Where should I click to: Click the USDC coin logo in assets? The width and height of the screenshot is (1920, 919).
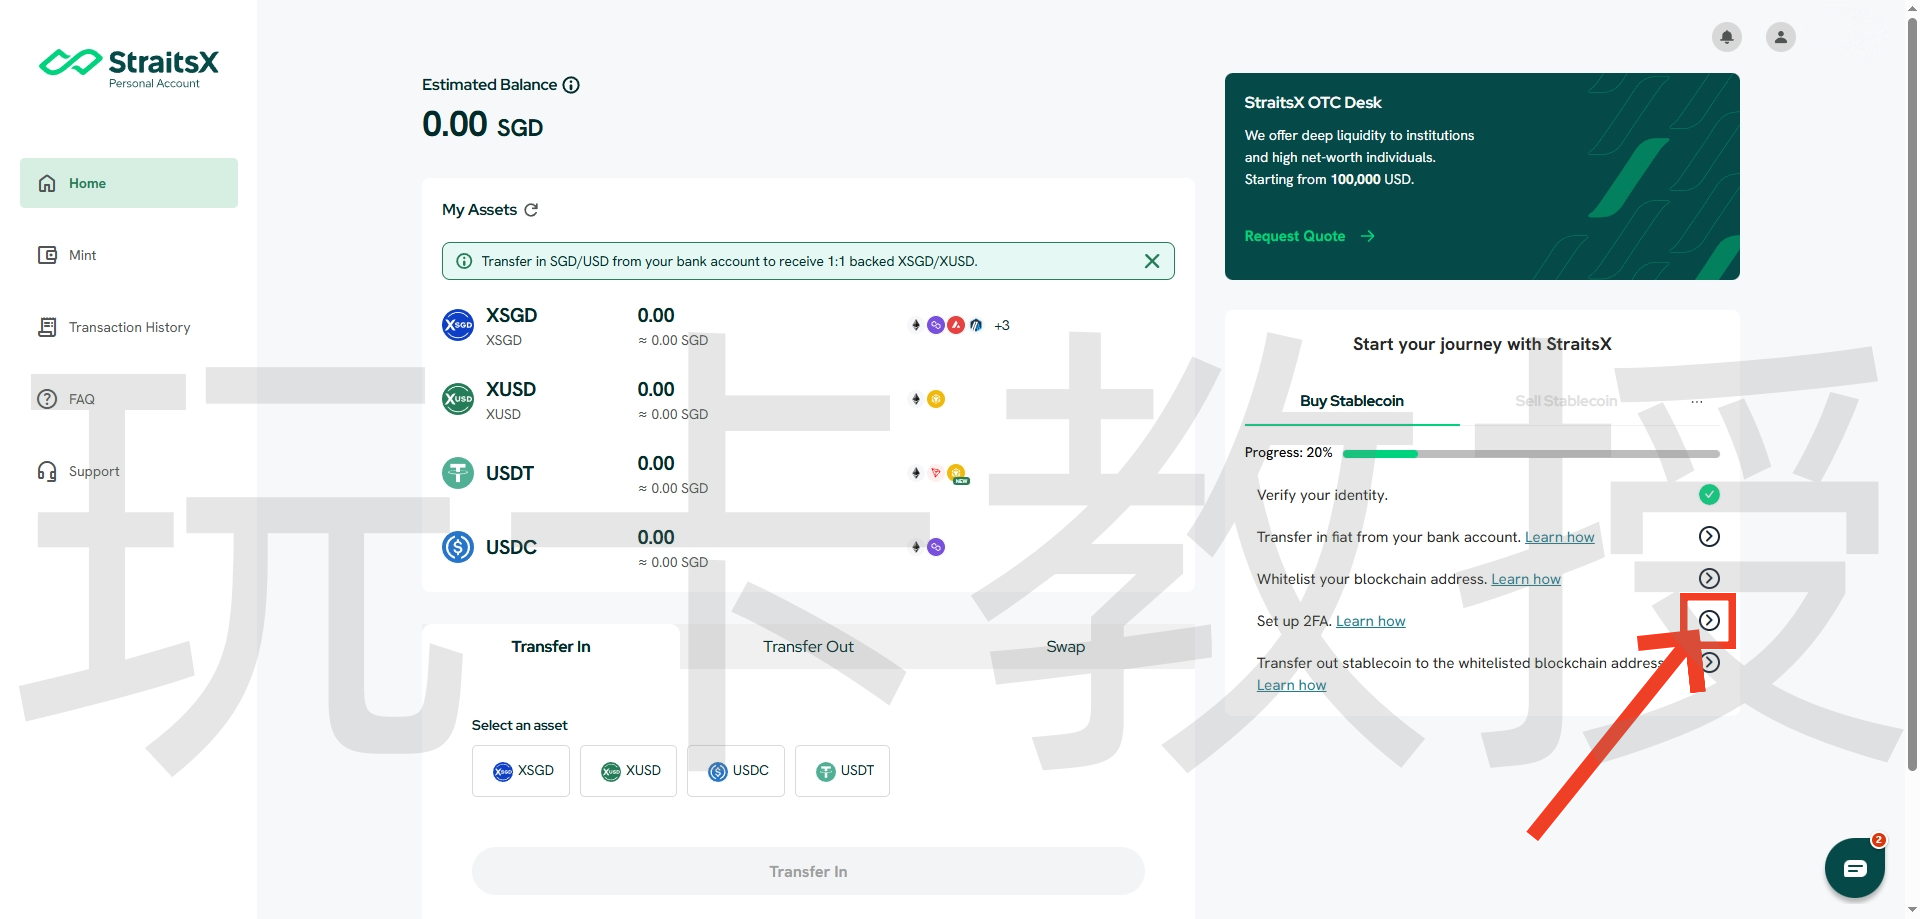coord(458,547)
